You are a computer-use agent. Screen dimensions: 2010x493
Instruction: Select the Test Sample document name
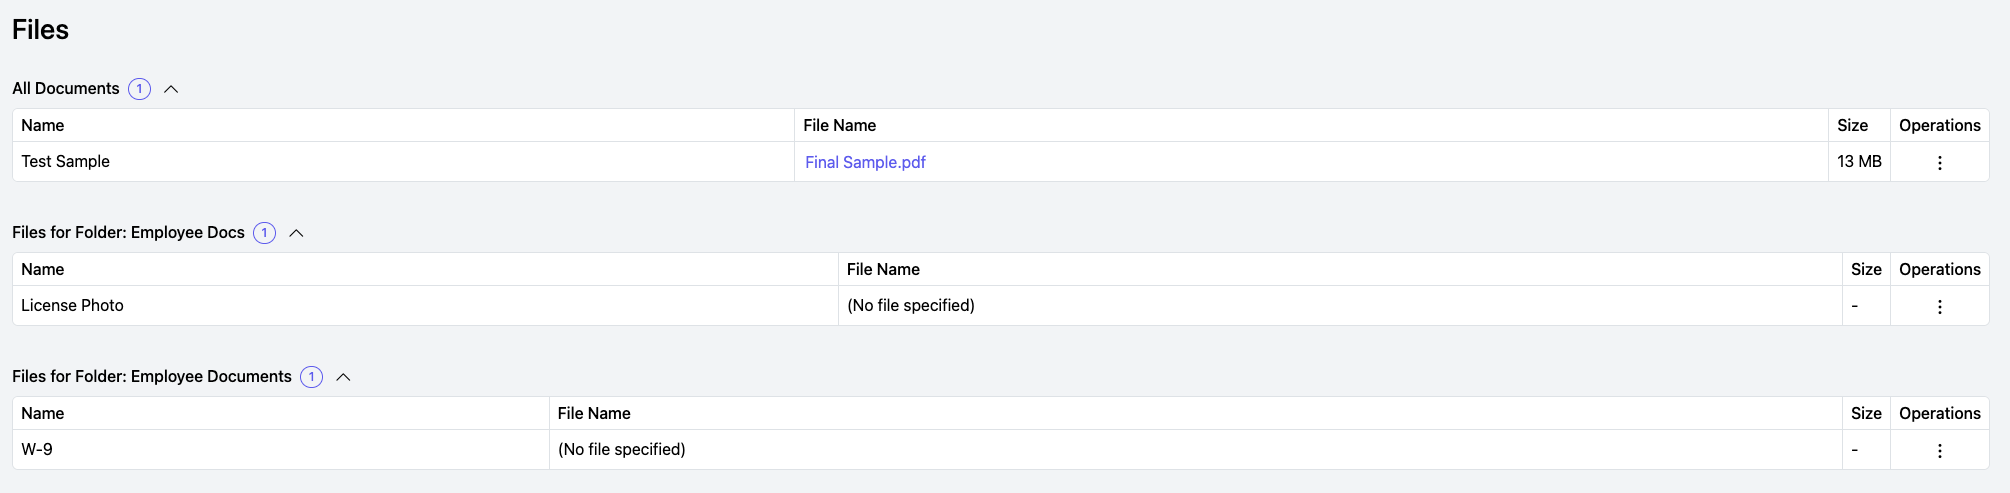(66, 162)
